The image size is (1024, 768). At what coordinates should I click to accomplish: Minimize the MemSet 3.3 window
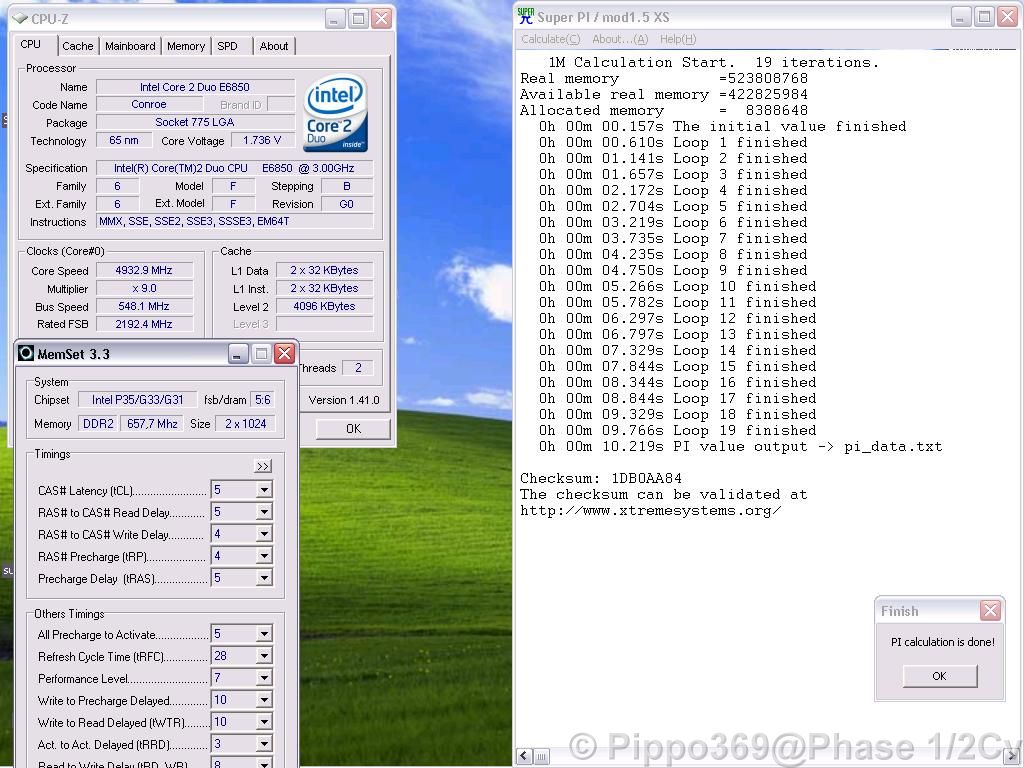238,354
